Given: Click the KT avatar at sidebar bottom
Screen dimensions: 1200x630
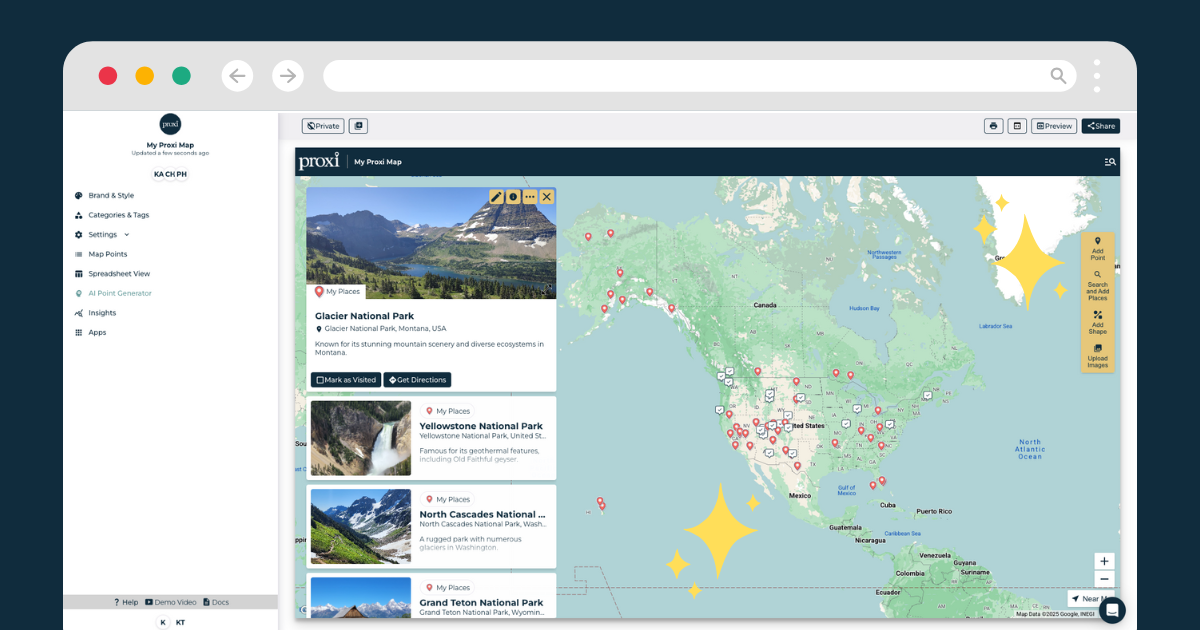Looking at the screenshot, I should click(x=181, y=622).
